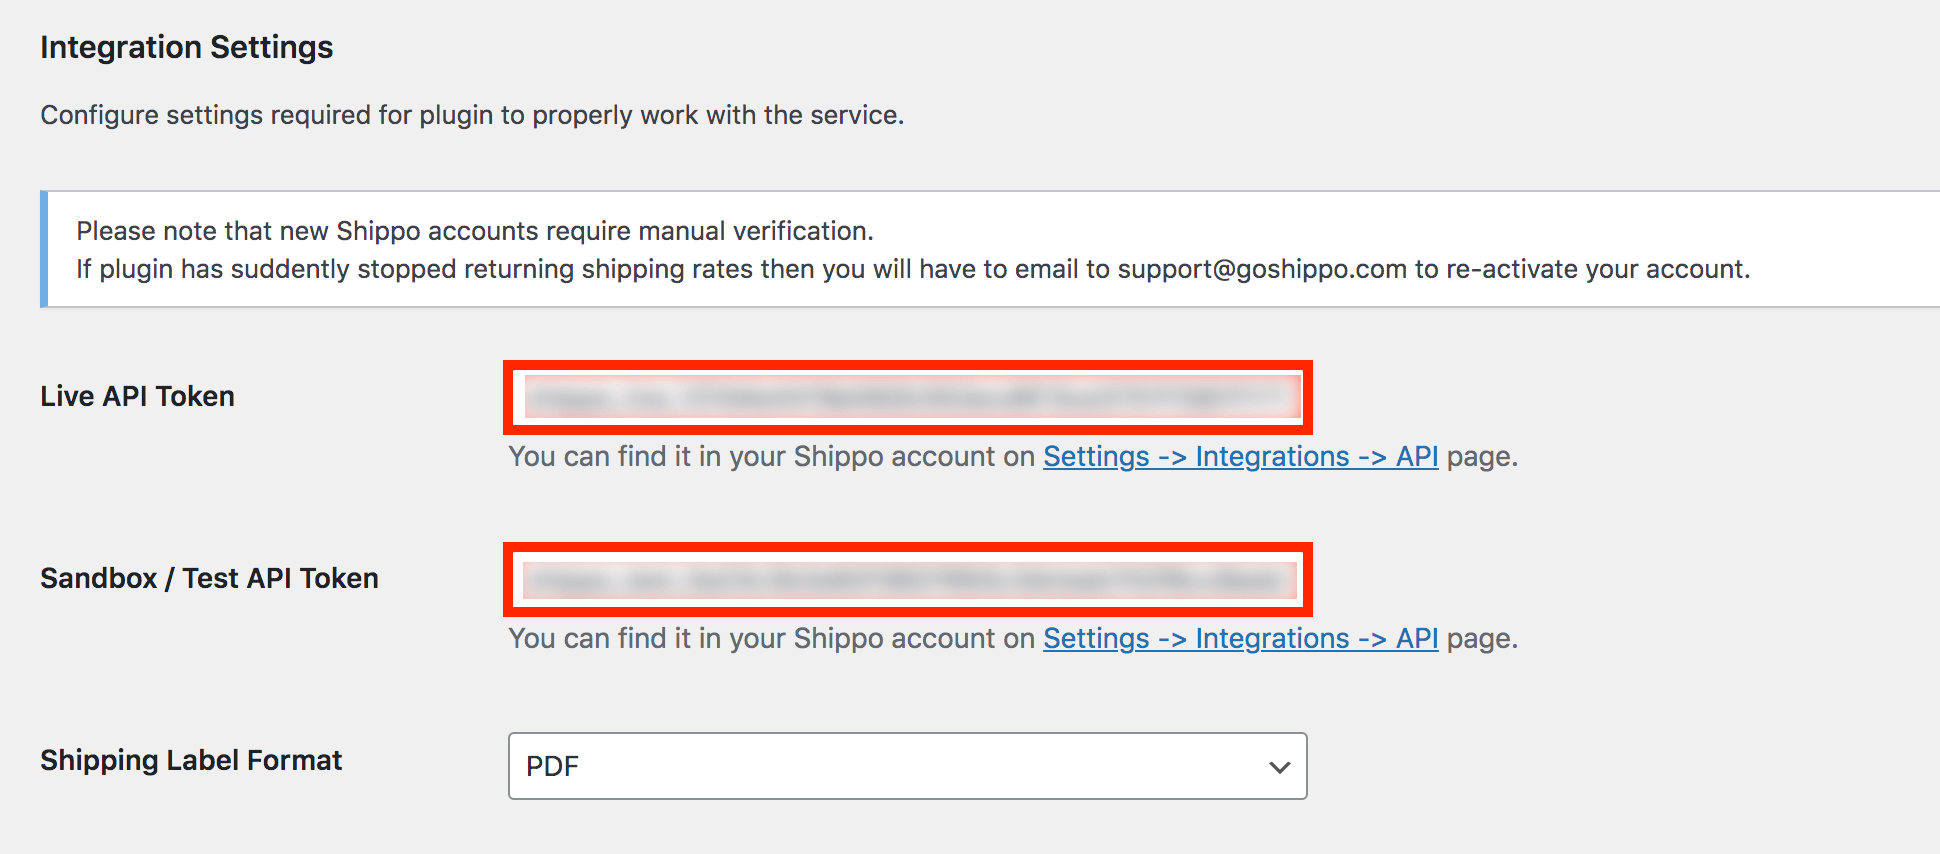
Task: Follow the API page link below the Sandbox token
Action: [x=1240, y=638]
